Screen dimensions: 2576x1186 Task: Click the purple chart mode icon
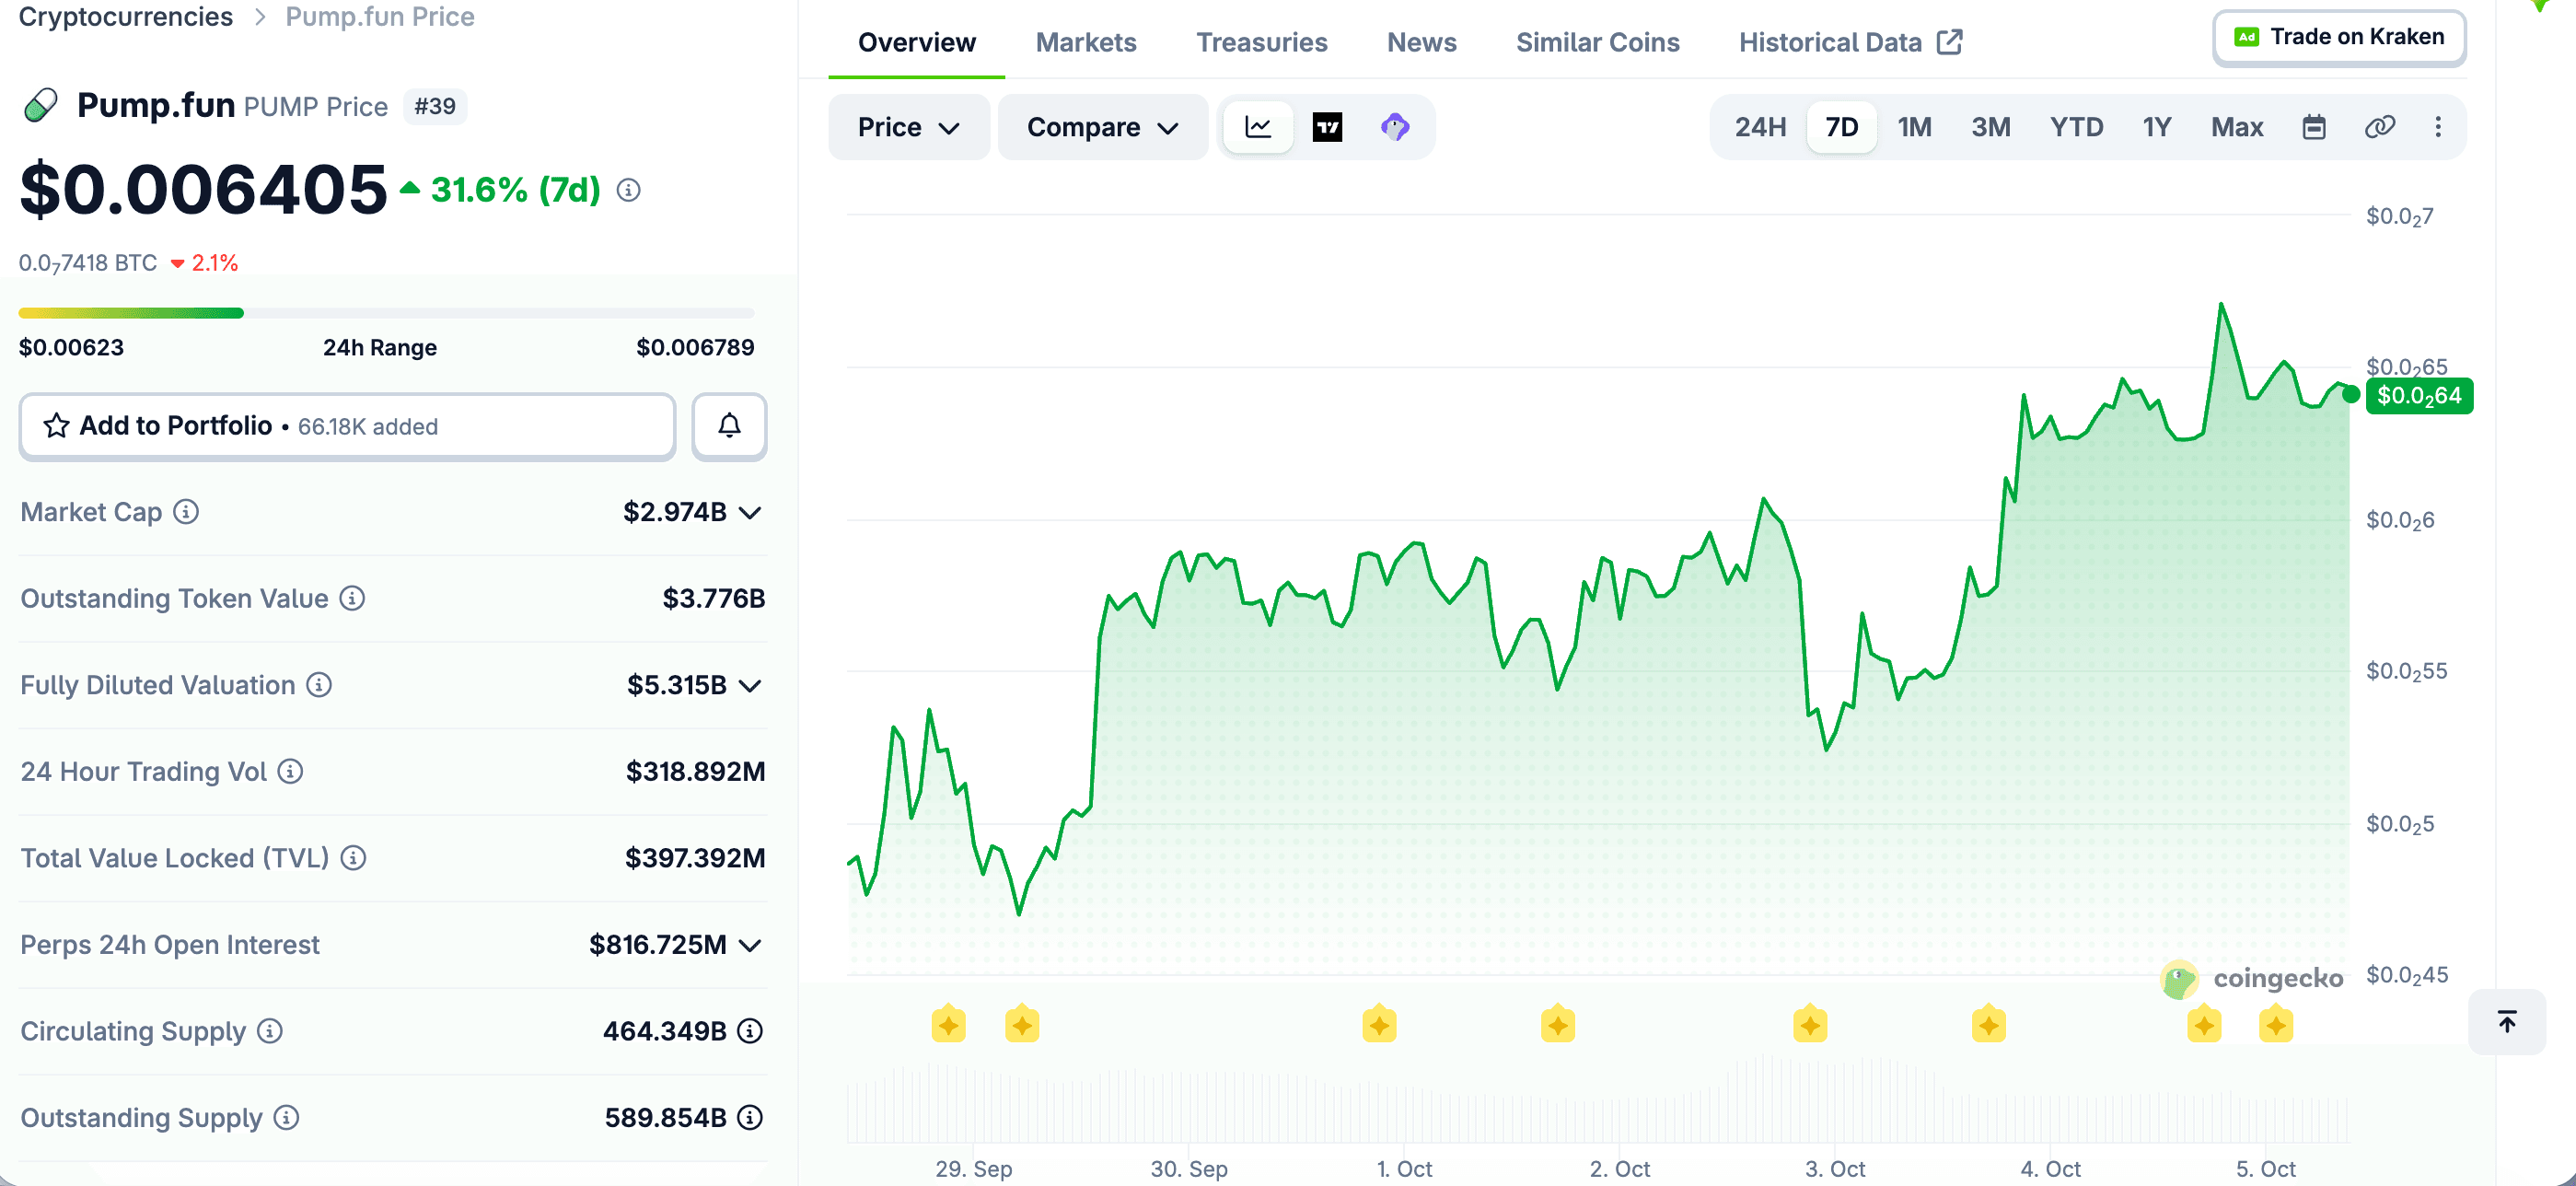(1395, 127)
